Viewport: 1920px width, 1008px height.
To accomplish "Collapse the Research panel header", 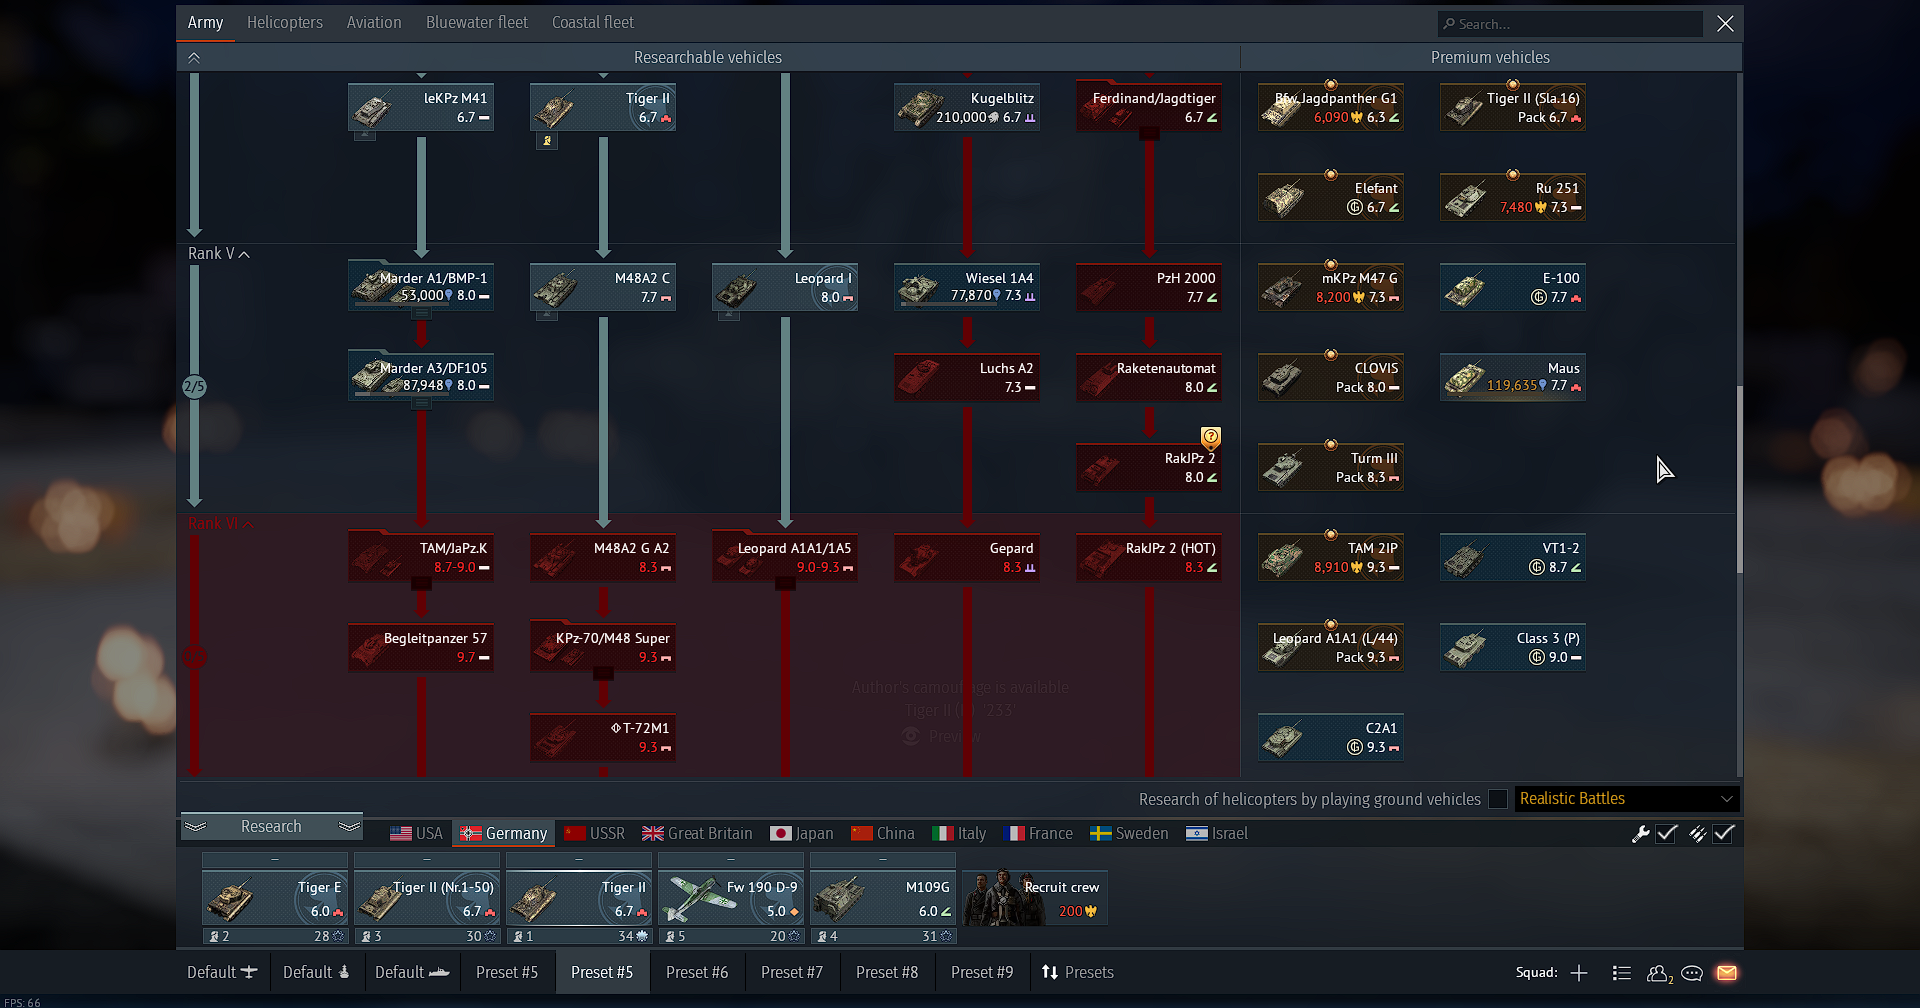I will (271, 827).
